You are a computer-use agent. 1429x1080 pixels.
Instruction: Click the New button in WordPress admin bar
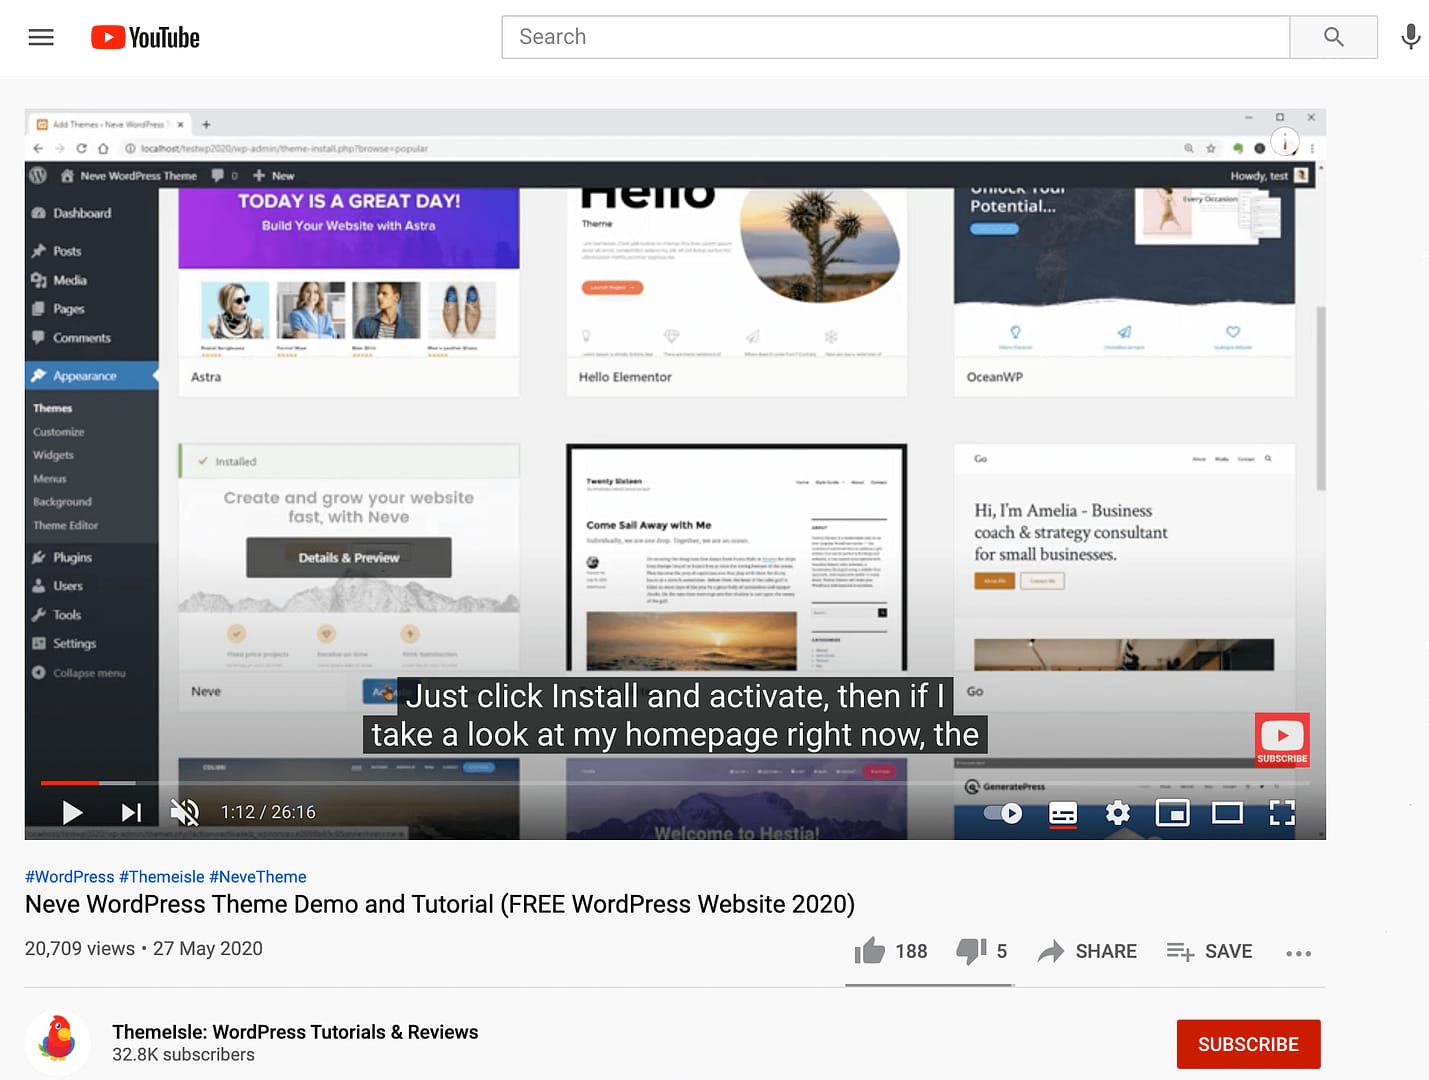tap(274, 175)
